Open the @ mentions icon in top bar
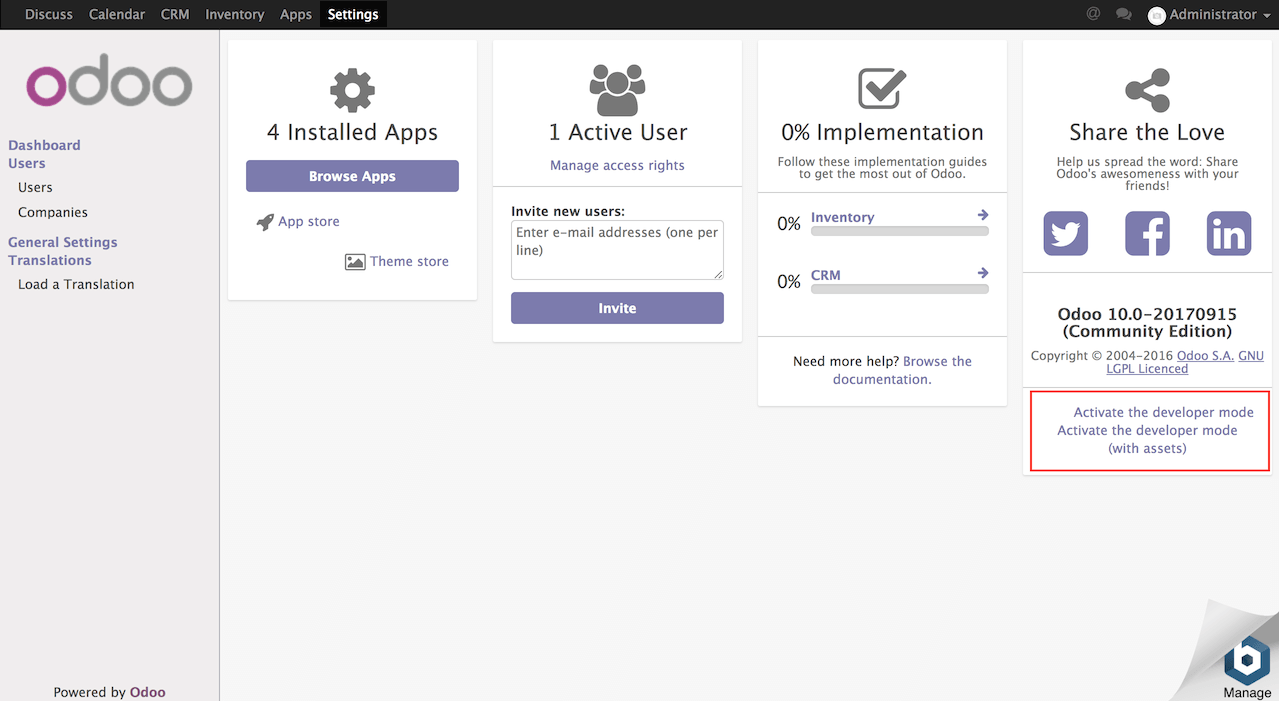This screenshot has height=701, width=1279. [1093, 14]
